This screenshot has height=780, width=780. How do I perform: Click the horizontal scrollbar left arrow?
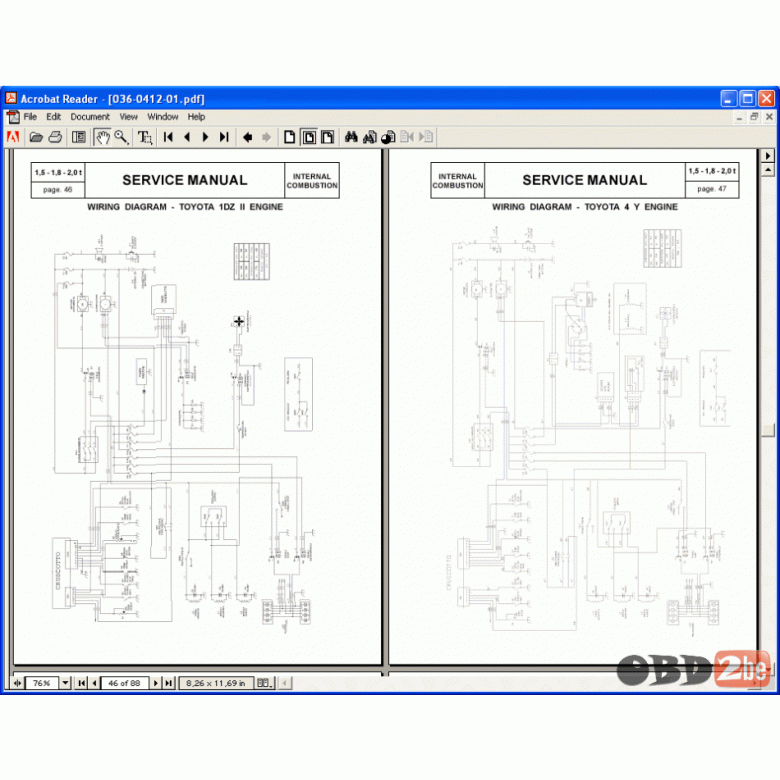click(x=285, y=683)
